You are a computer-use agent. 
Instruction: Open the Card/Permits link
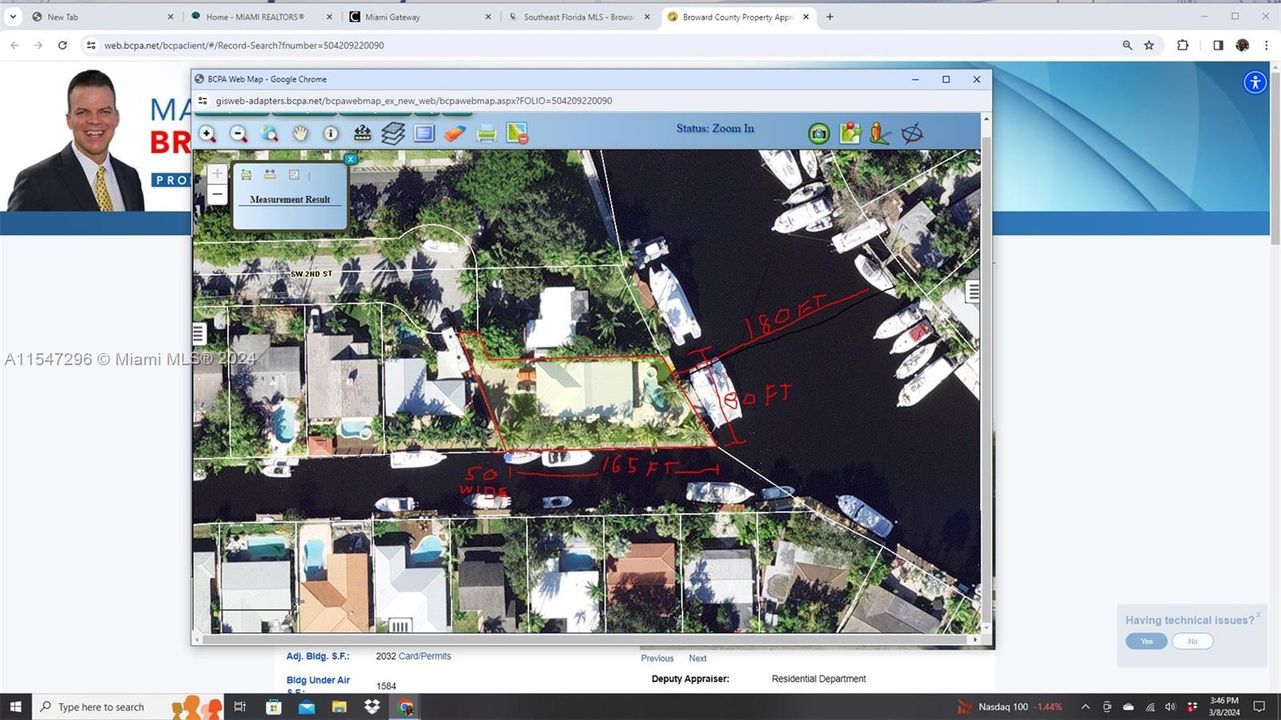pos(425,656)
